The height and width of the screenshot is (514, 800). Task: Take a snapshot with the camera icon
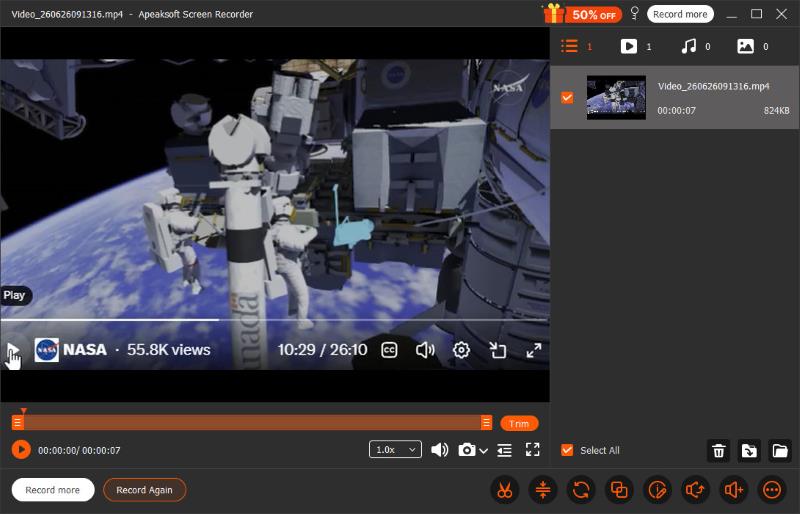[466, 450]
